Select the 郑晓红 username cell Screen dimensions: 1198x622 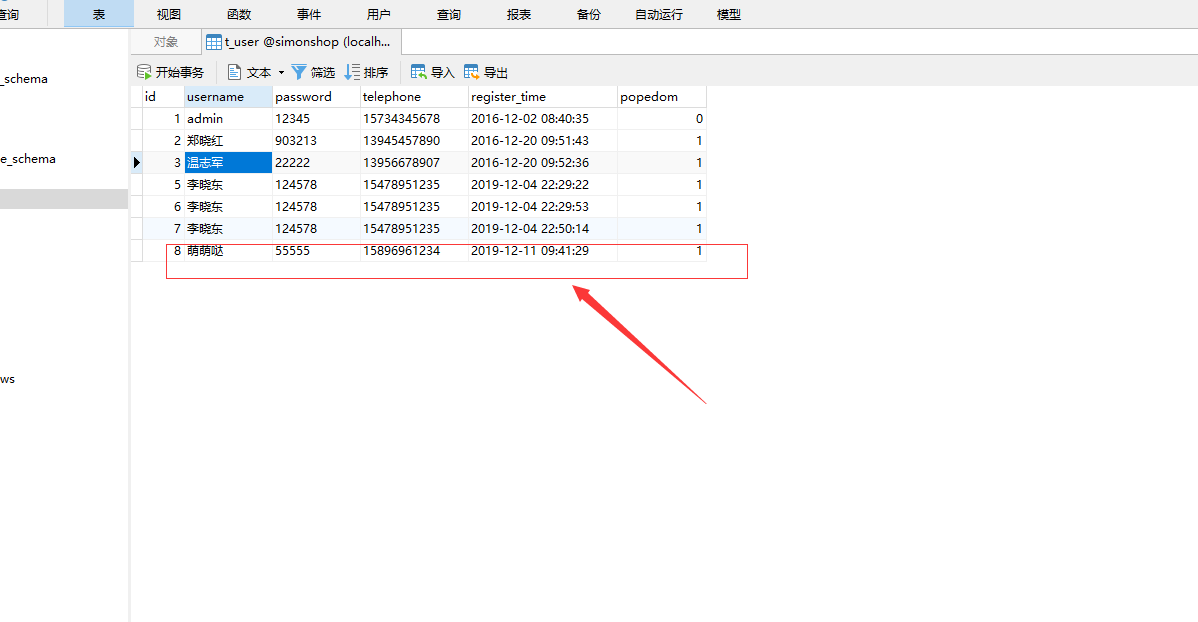(228, 141)
